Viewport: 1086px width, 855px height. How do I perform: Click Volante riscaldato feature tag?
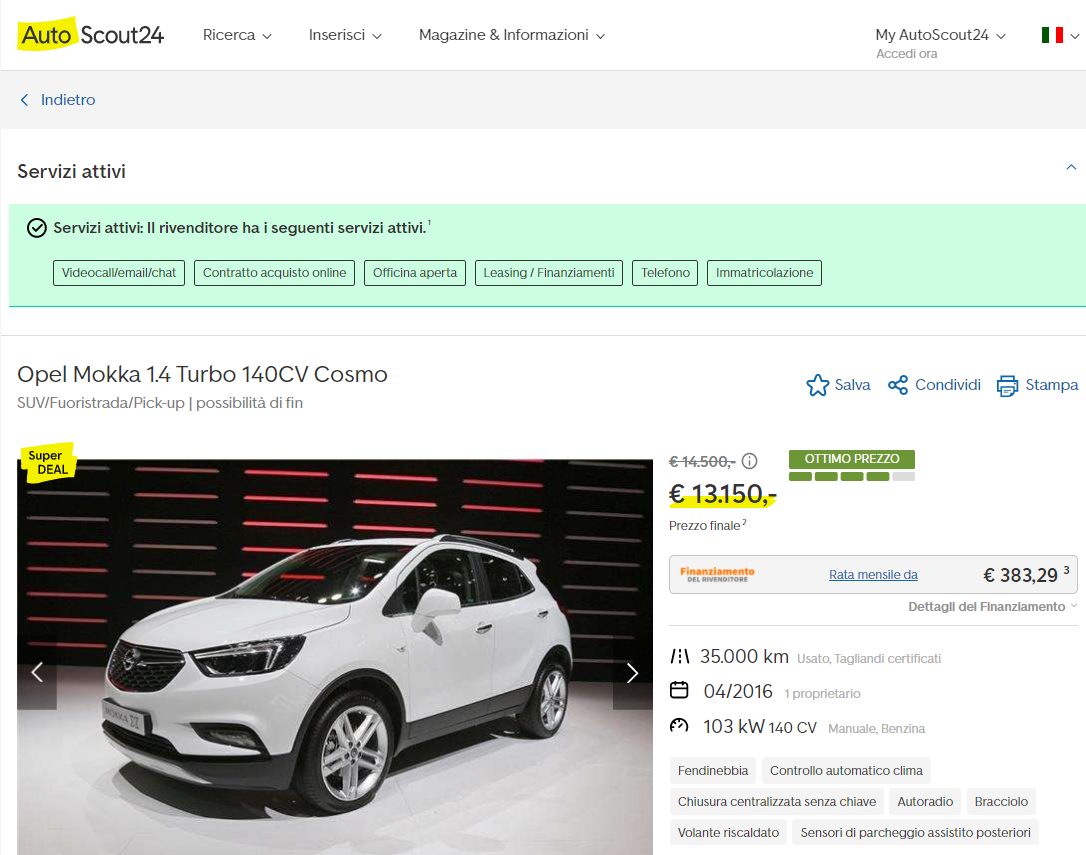728,833
